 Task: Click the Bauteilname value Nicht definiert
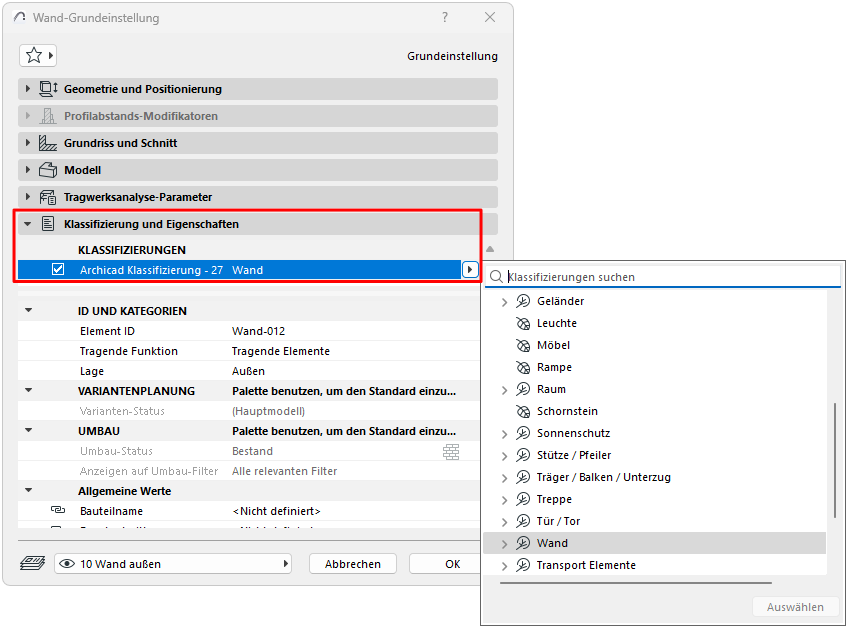pos(276,511)
